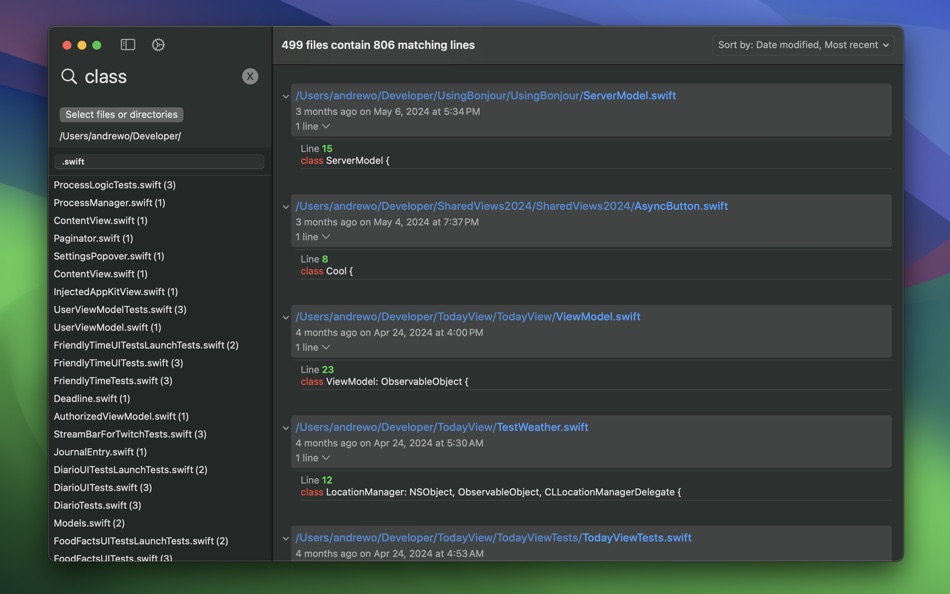Image resolution: width=950 pixels, height=594 pixels.
Task: Collapse the TodayViewTests.swift result group
Action: tap(285, 538)
